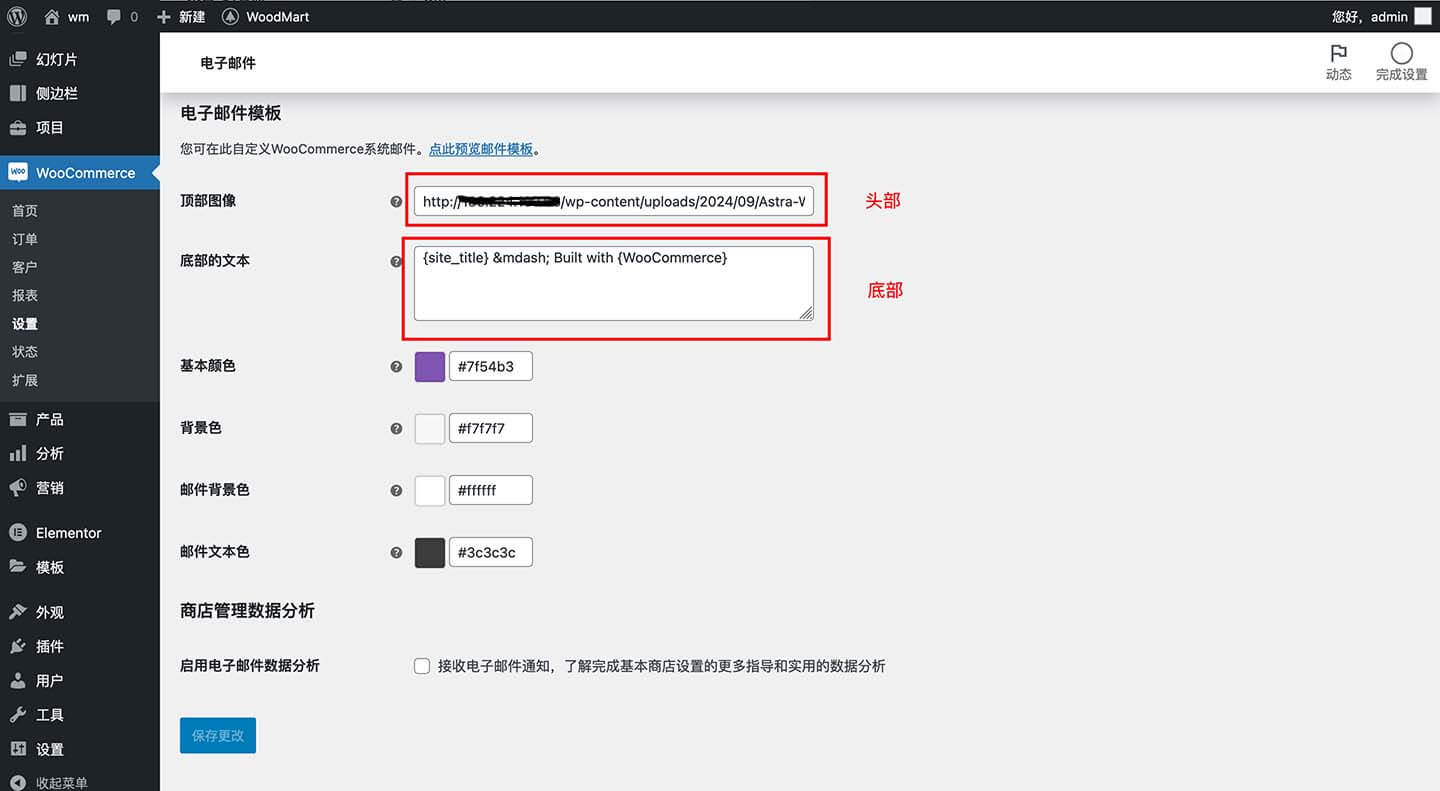Open the WoodMart toolbar icon
The height and width of the screenshot is (791, 1440).
[230, 17]
